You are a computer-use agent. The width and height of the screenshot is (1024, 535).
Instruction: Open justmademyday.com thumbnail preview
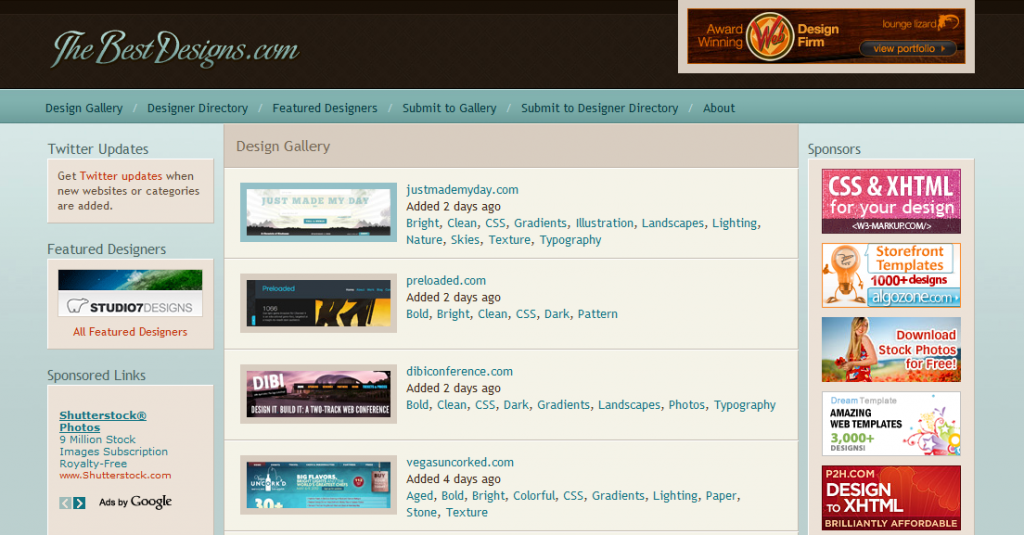point(318,212)
